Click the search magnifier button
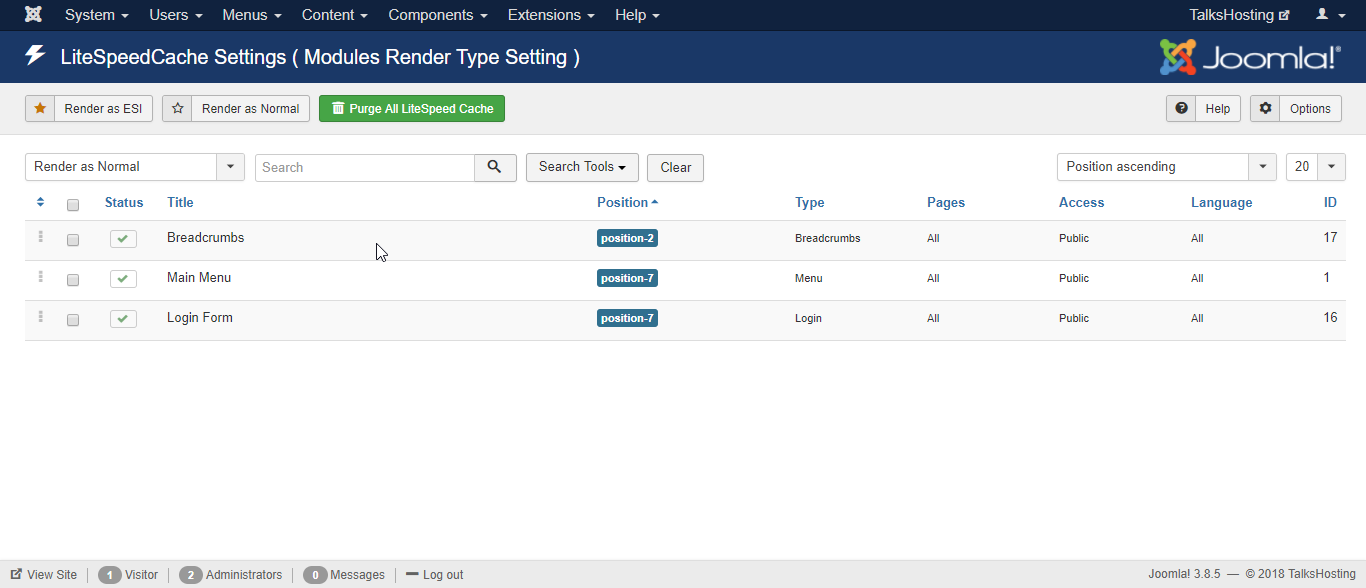This screenshot has height=588, width=1366. point(495,168)
